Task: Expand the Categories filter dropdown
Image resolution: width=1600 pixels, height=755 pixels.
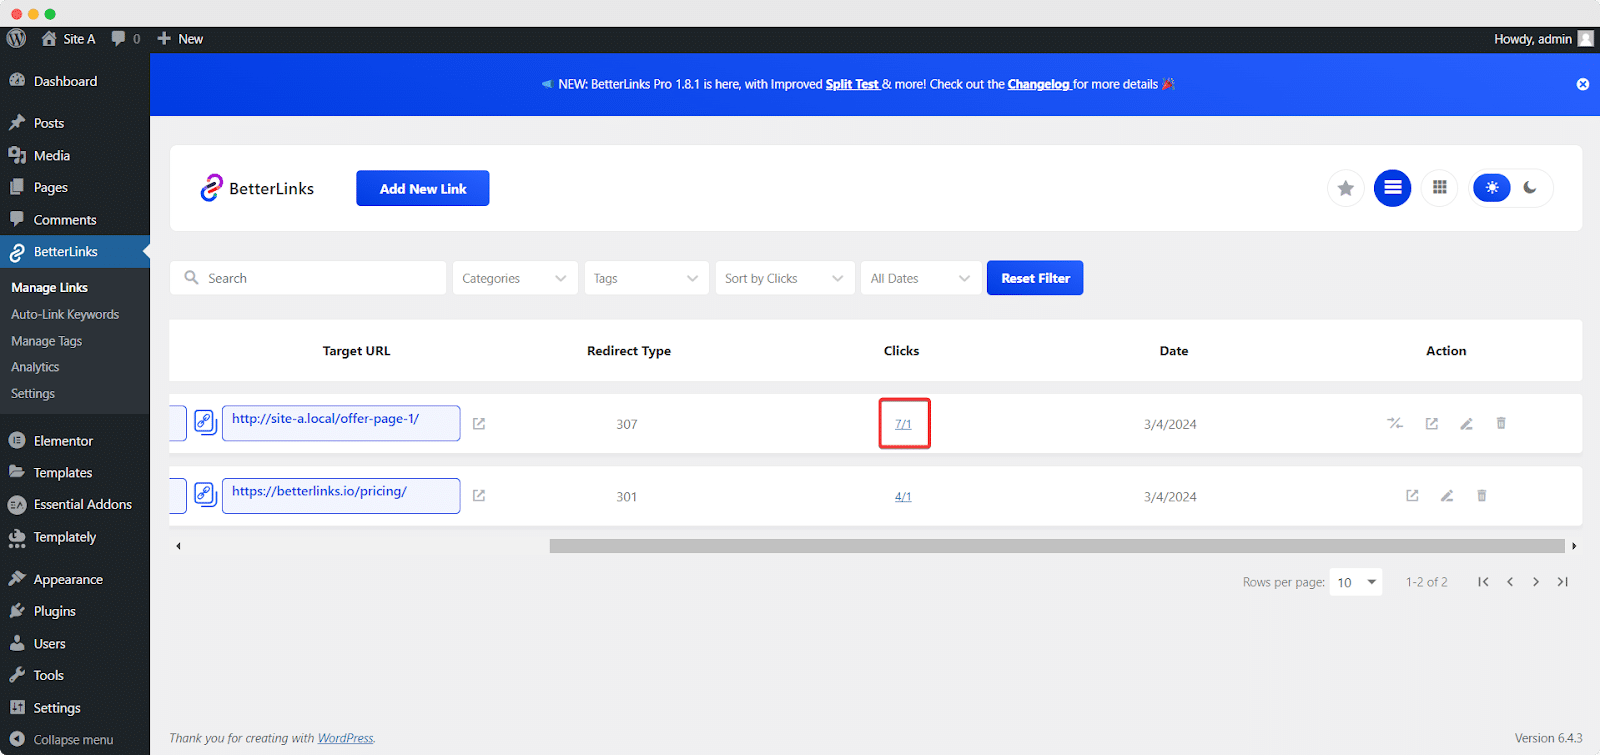Action: click(514, 278)
